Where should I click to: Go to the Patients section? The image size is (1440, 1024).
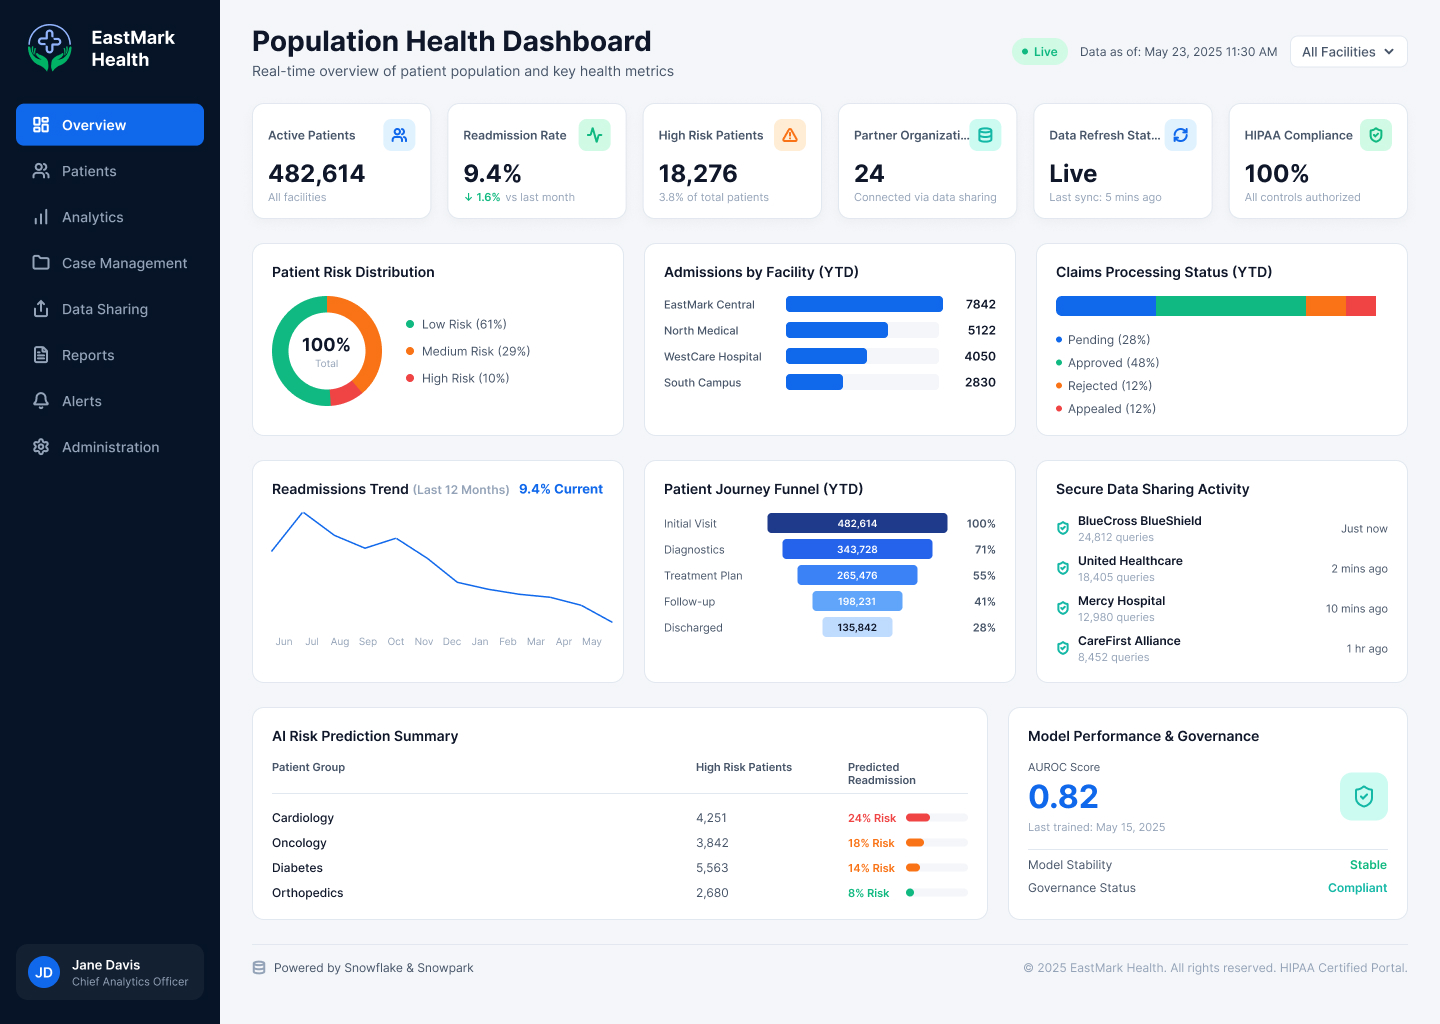(110, 171)
